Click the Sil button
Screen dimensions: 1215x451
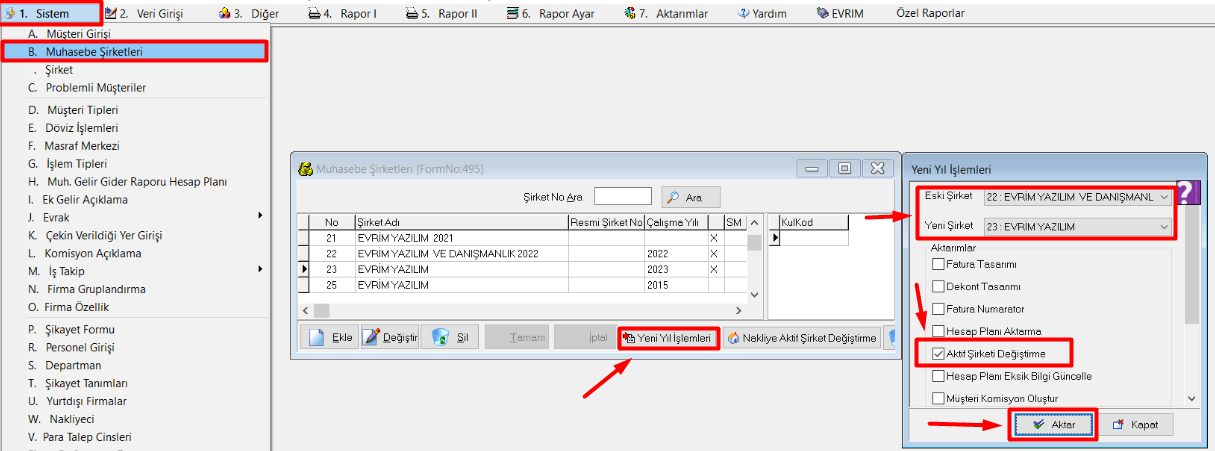coord(450,338)
